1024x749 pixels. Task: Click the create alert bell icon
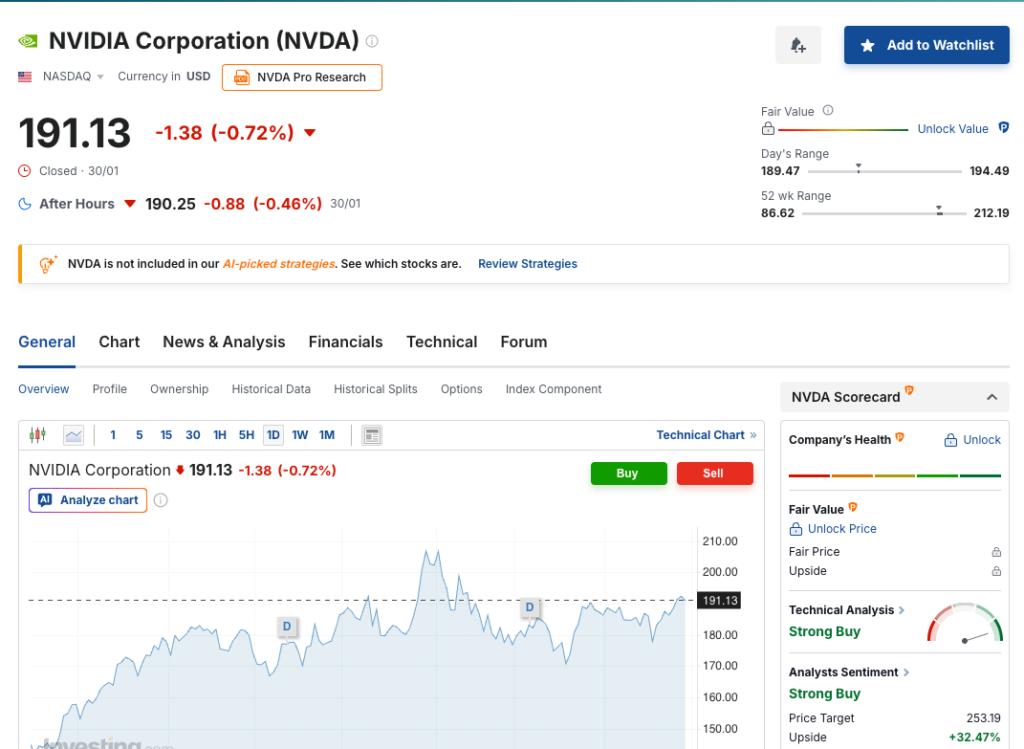click(798, 45)
